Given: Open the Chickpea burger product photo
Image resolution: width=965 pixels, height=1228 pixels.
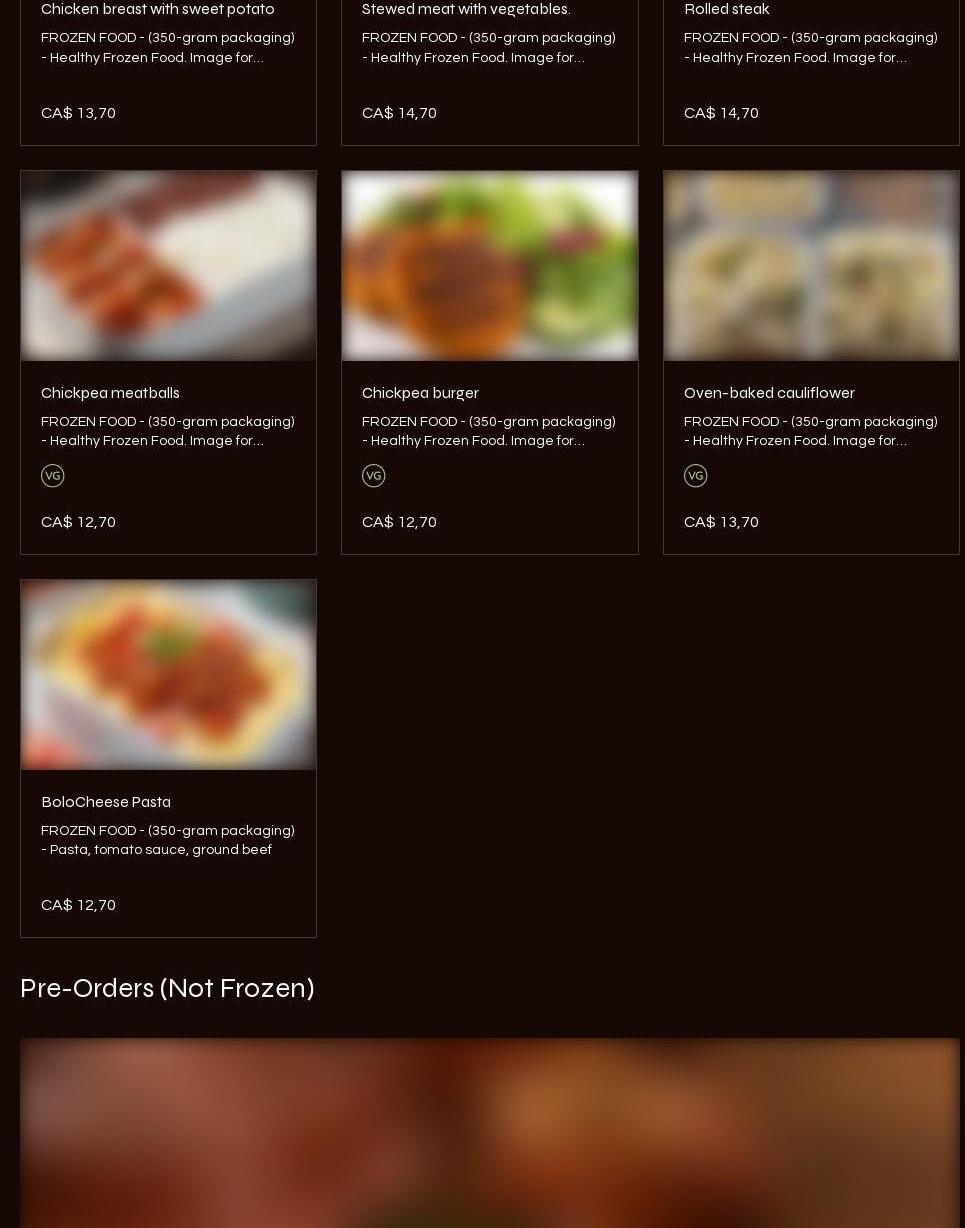Looking at the screenshot, I should coord(490,265).
